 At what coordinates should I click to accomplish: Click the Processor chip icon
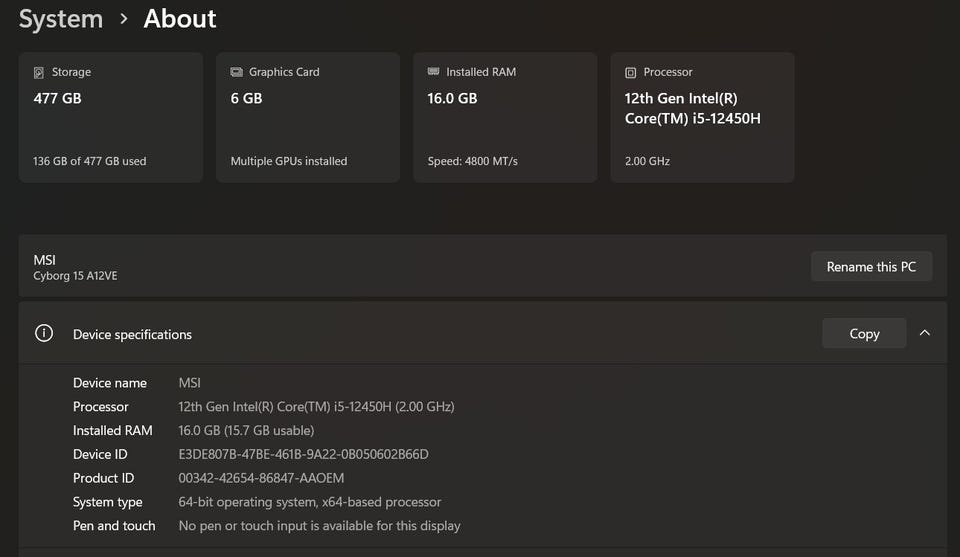[630, 73]
